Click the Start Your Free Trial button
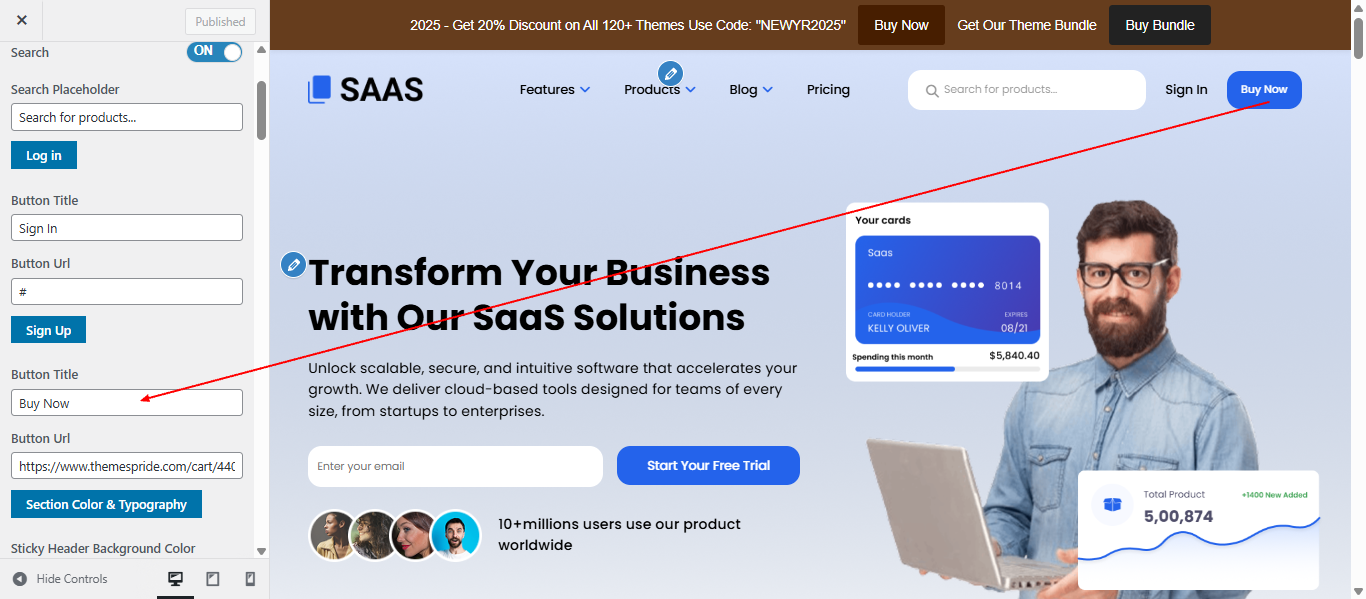 click(x=708, y=466)
